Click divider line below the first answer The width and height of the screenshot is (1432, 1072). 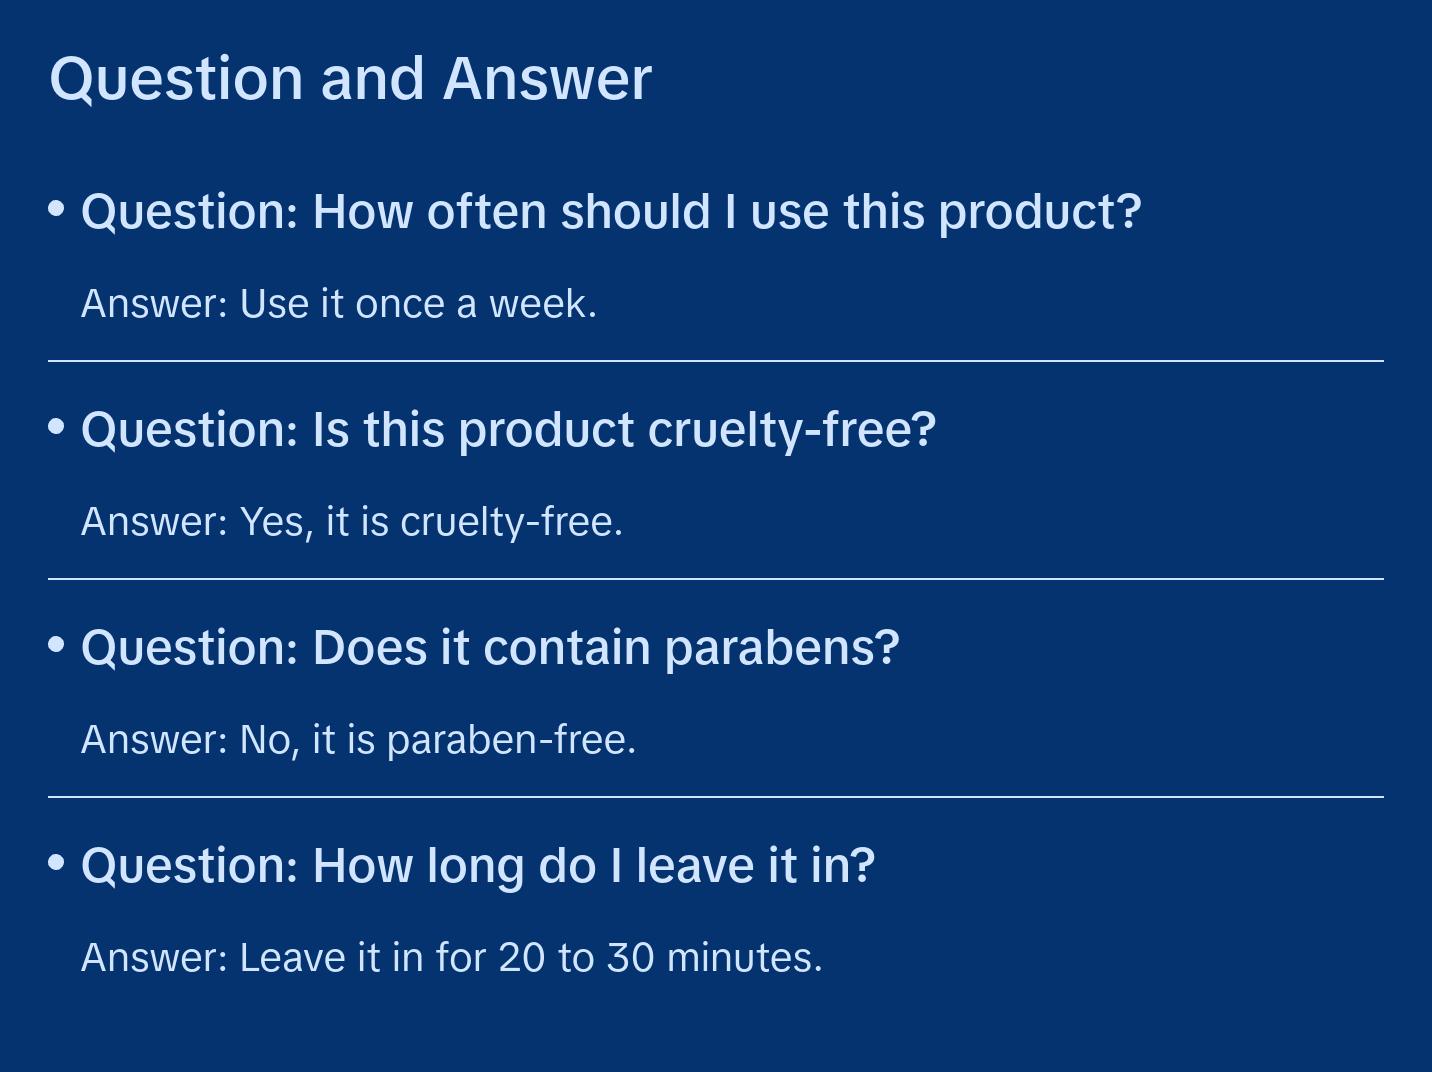click(x=716, y=361)
